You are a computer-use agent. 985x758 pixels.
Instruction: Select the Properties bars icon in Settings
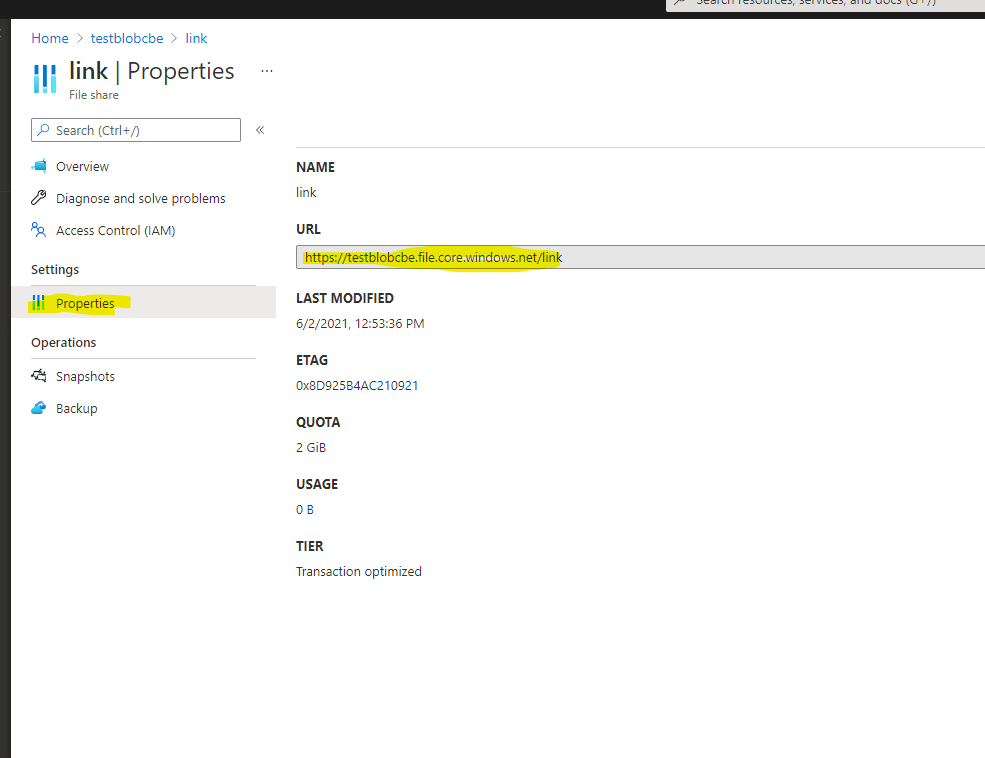pos(39,303)
